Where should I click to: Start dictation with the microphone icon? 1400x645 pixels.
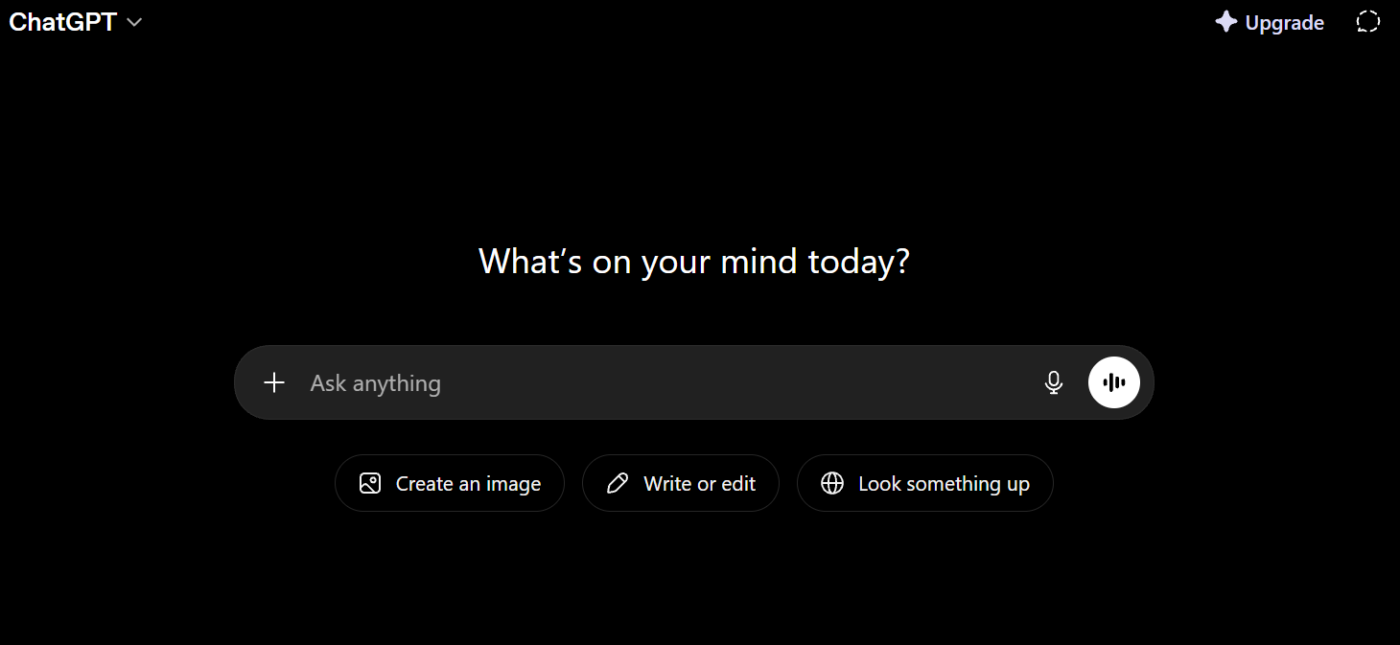[x=1053, y=383]
